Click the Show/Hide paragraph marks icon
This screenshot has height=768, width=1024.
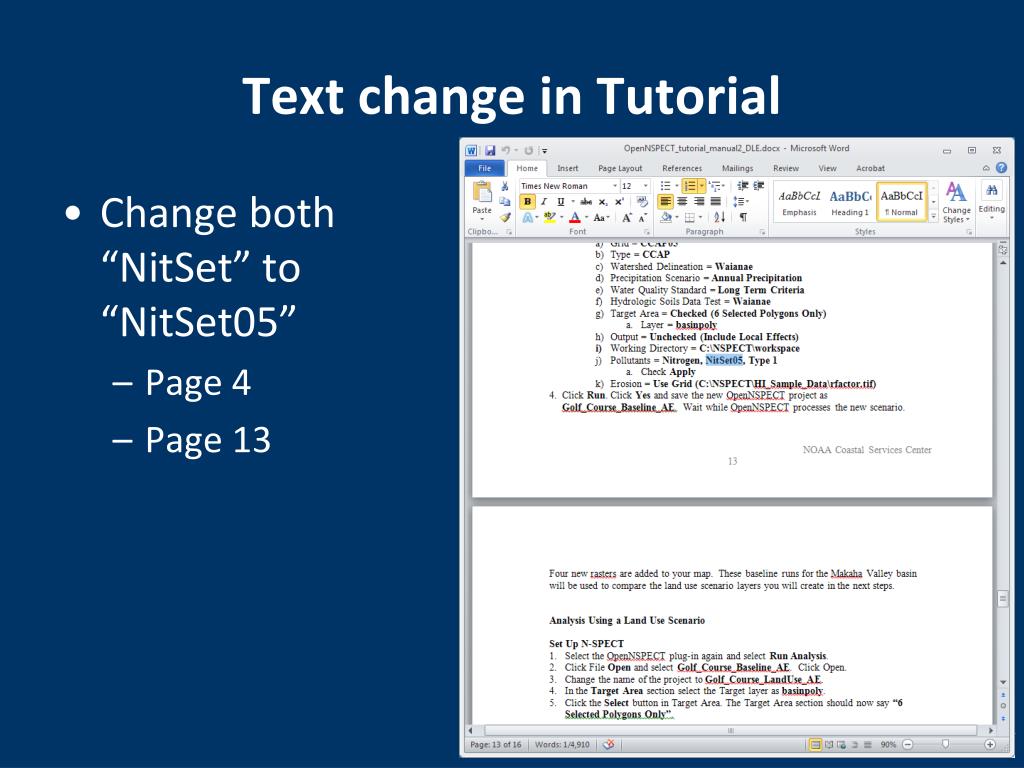pos(743,217)
